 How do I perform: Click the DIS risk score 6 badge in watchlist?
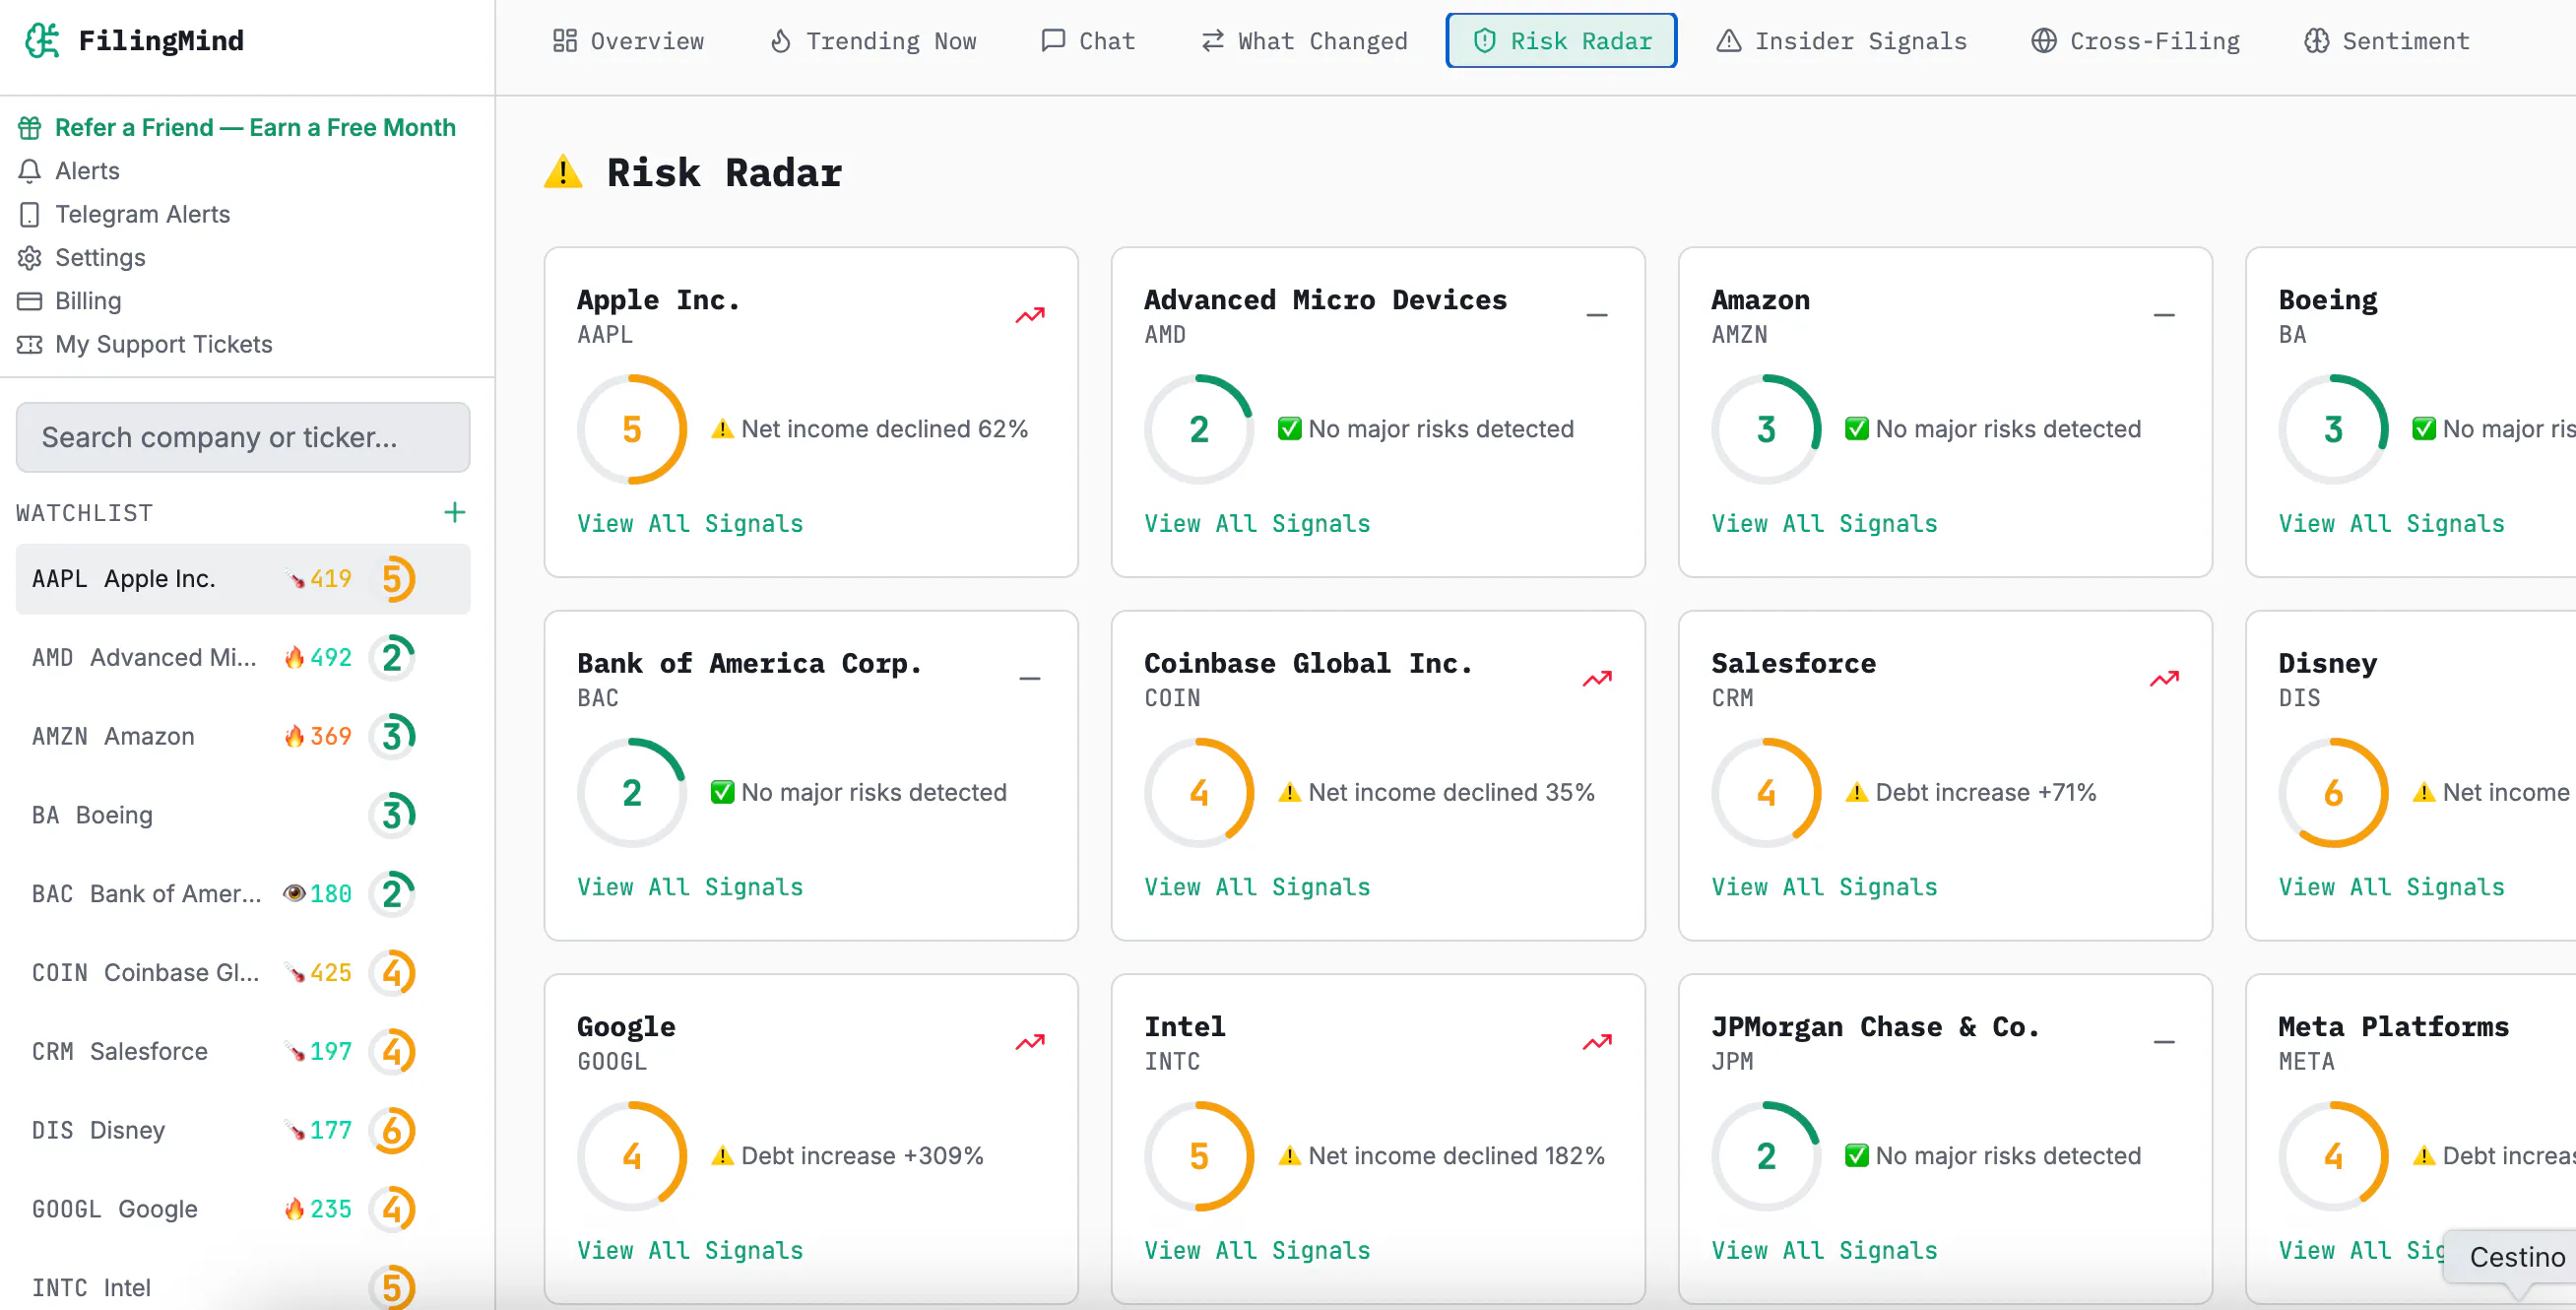point(393,1130)
